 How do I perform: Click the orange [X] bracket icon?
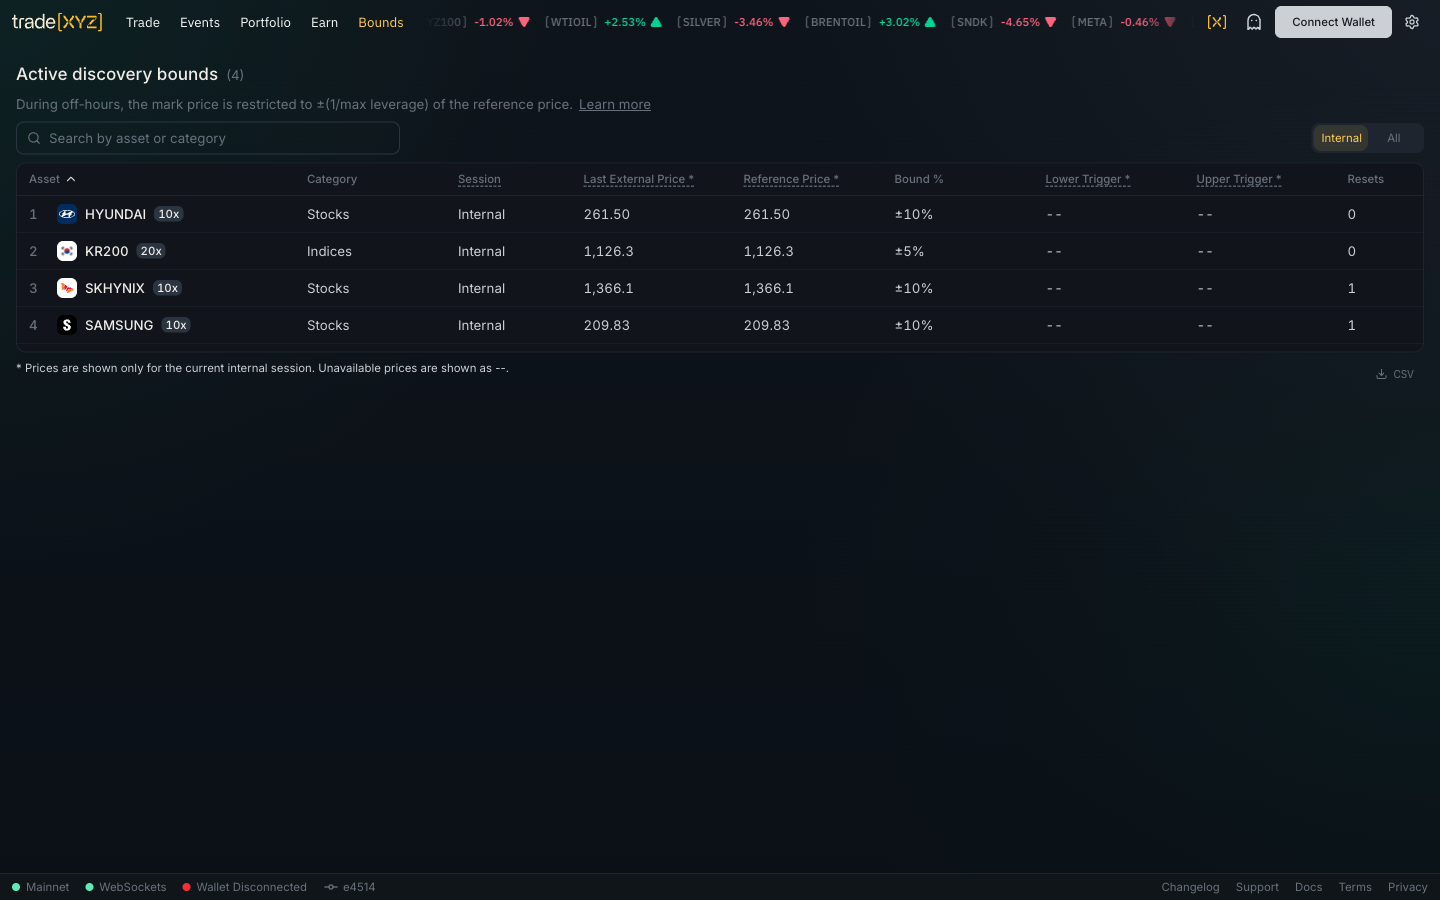[x=1217, y=22]
